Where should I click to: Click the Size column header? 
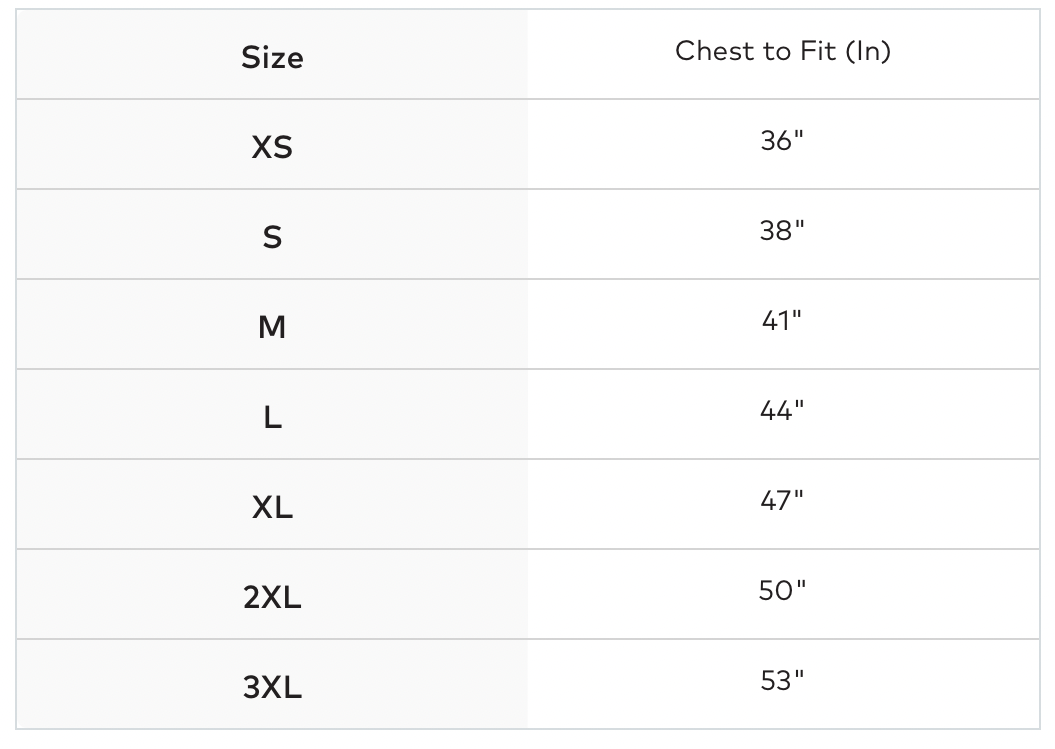[272, 58]
